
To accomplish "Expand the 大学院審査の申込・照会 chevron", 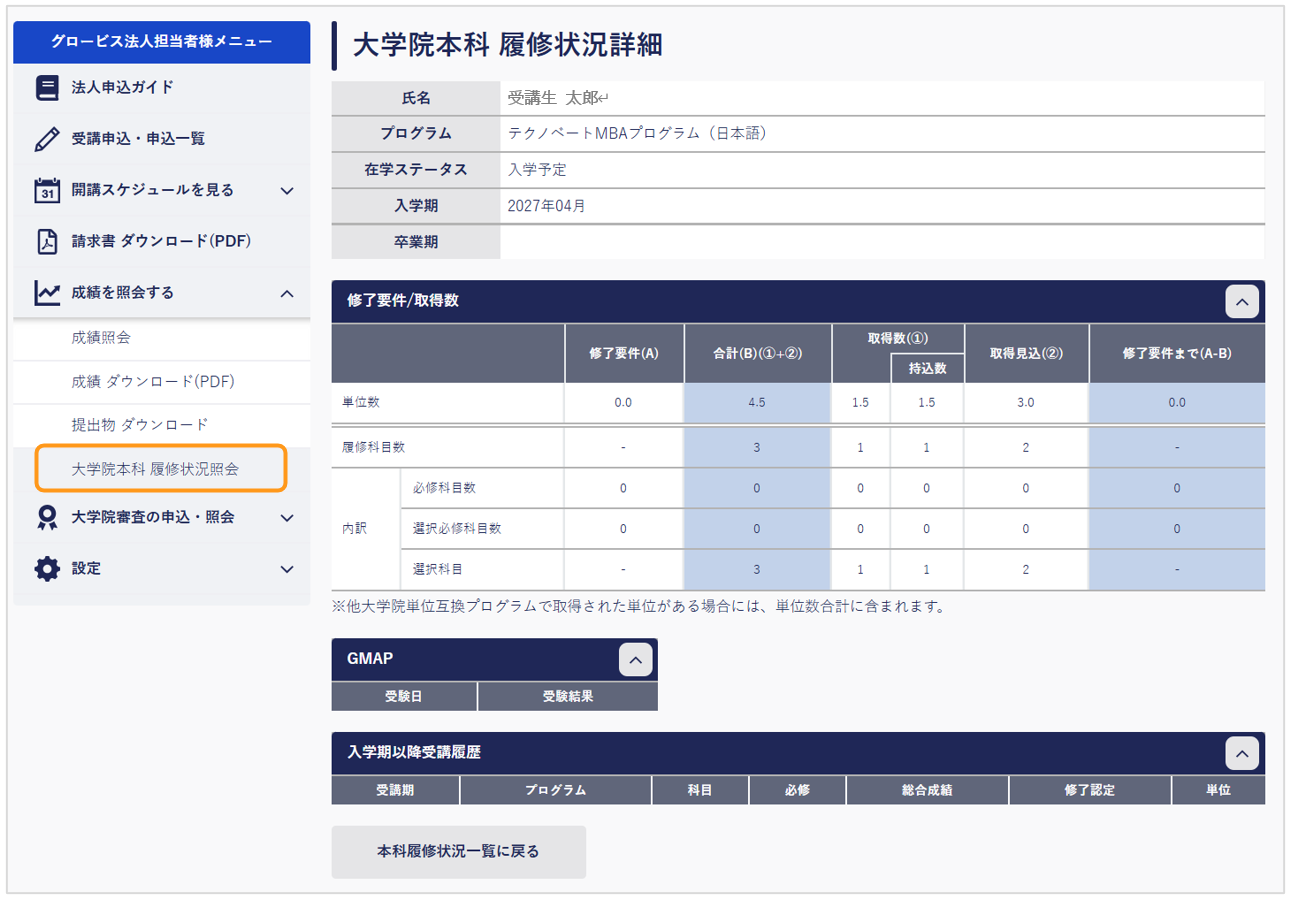I will click(287, 518).
